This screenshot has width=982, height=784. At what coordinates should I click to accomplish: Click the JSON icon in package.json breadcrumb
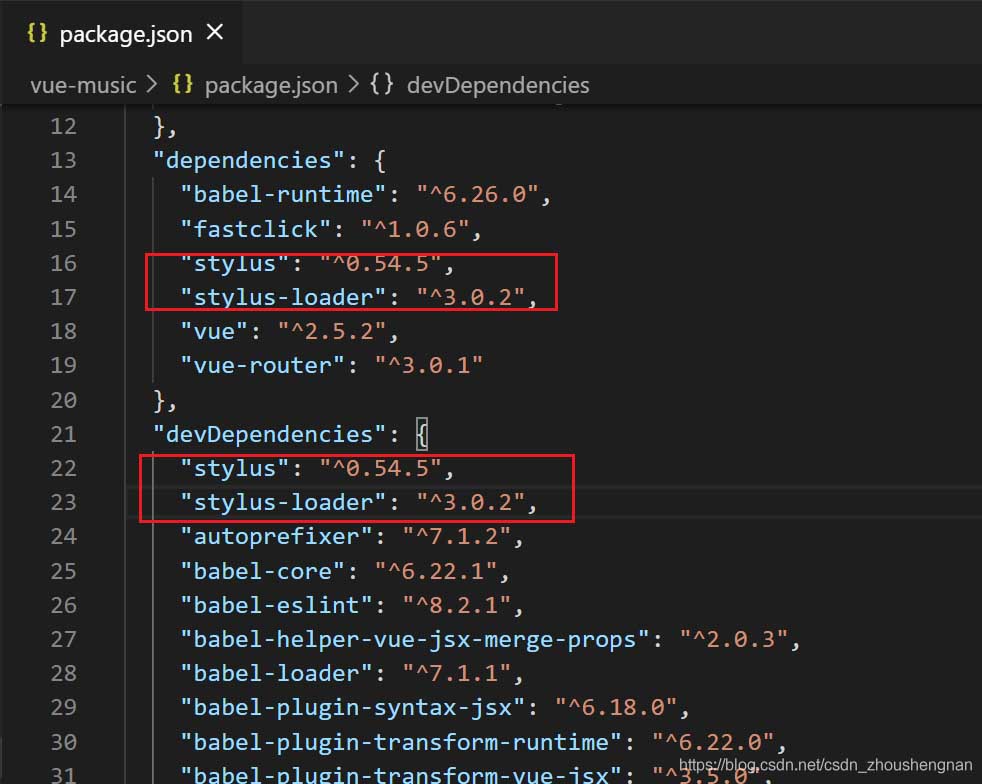coord(182,85)
